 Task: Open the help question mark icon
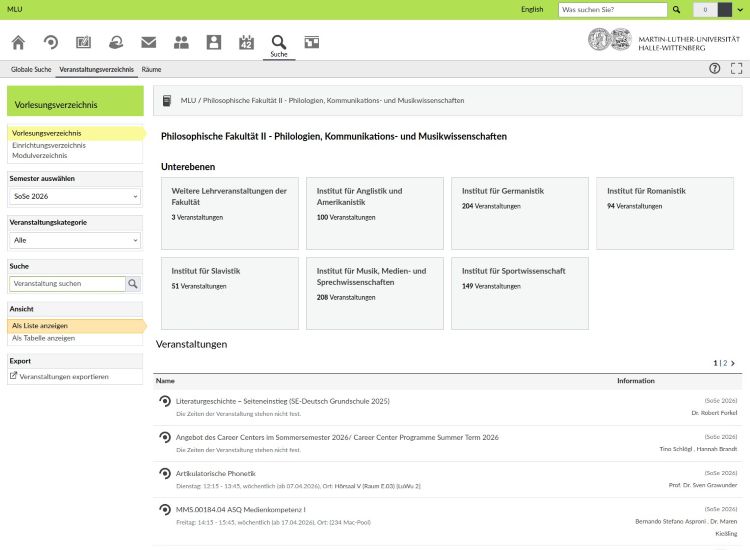714,68
